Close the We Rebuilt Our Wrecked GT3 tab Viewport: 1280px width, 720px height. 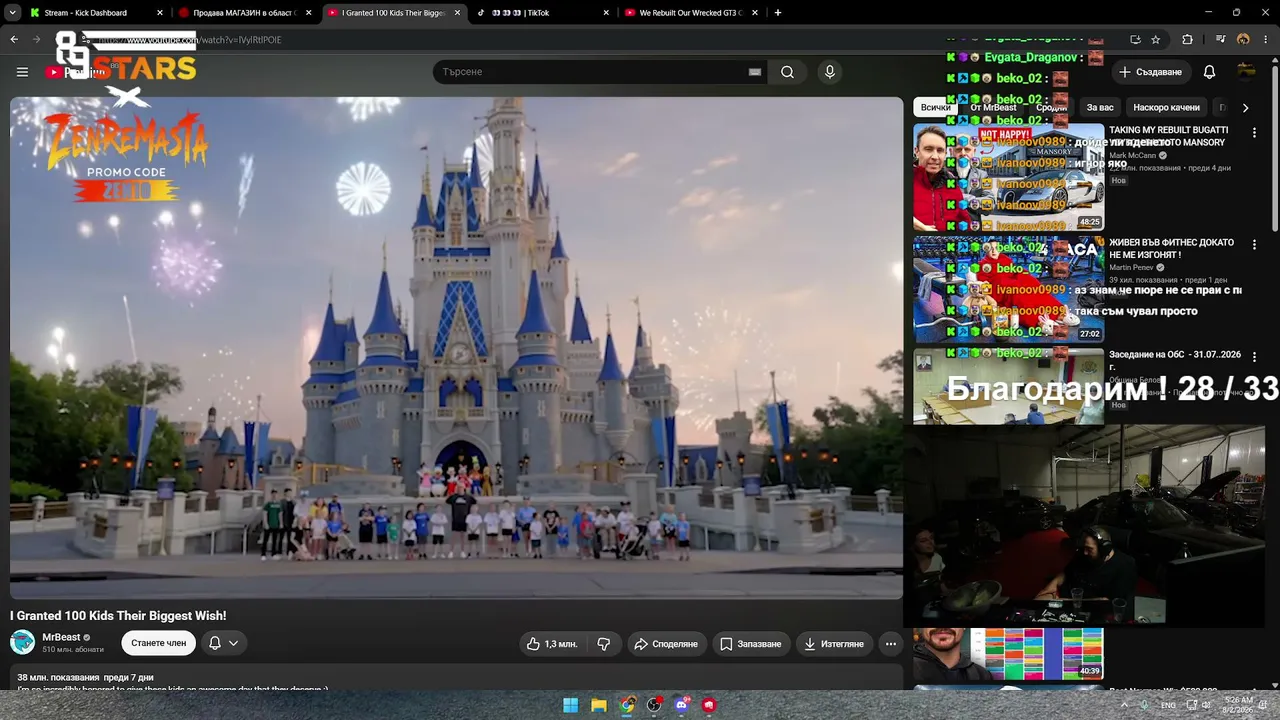(x=754, y=13)
